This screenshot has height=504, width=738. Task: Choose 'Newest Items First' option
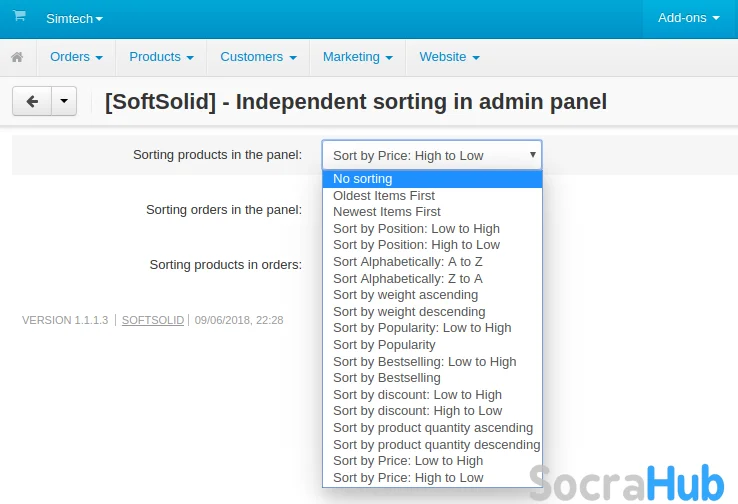pos(386,212)
